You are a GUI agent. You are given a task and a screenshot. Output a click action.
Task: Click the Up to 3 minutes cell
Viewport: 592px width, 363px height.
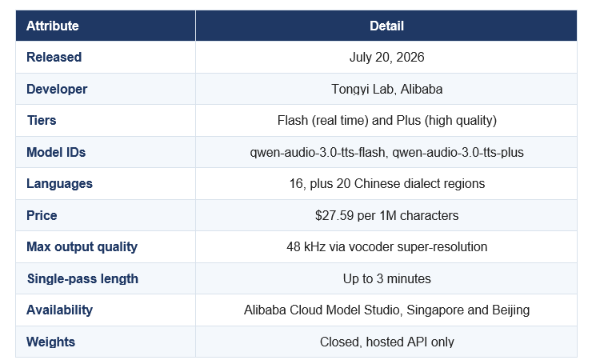coord(386,279)
